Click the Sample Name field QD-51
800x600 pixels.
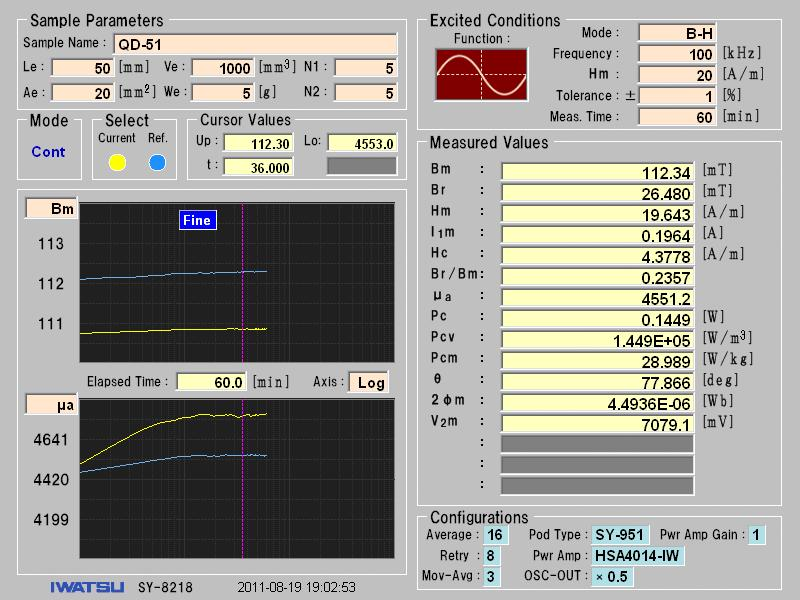click(255, 44)
